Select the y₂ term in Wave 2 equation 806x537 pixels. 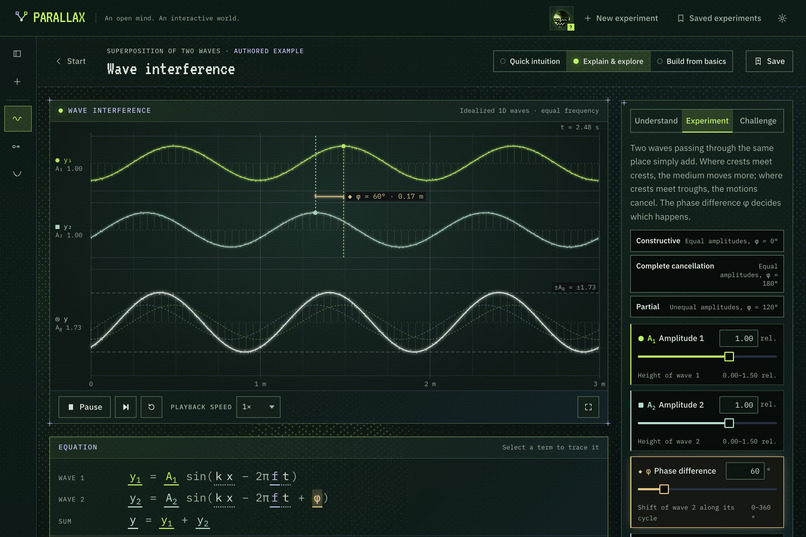(135, 499)
